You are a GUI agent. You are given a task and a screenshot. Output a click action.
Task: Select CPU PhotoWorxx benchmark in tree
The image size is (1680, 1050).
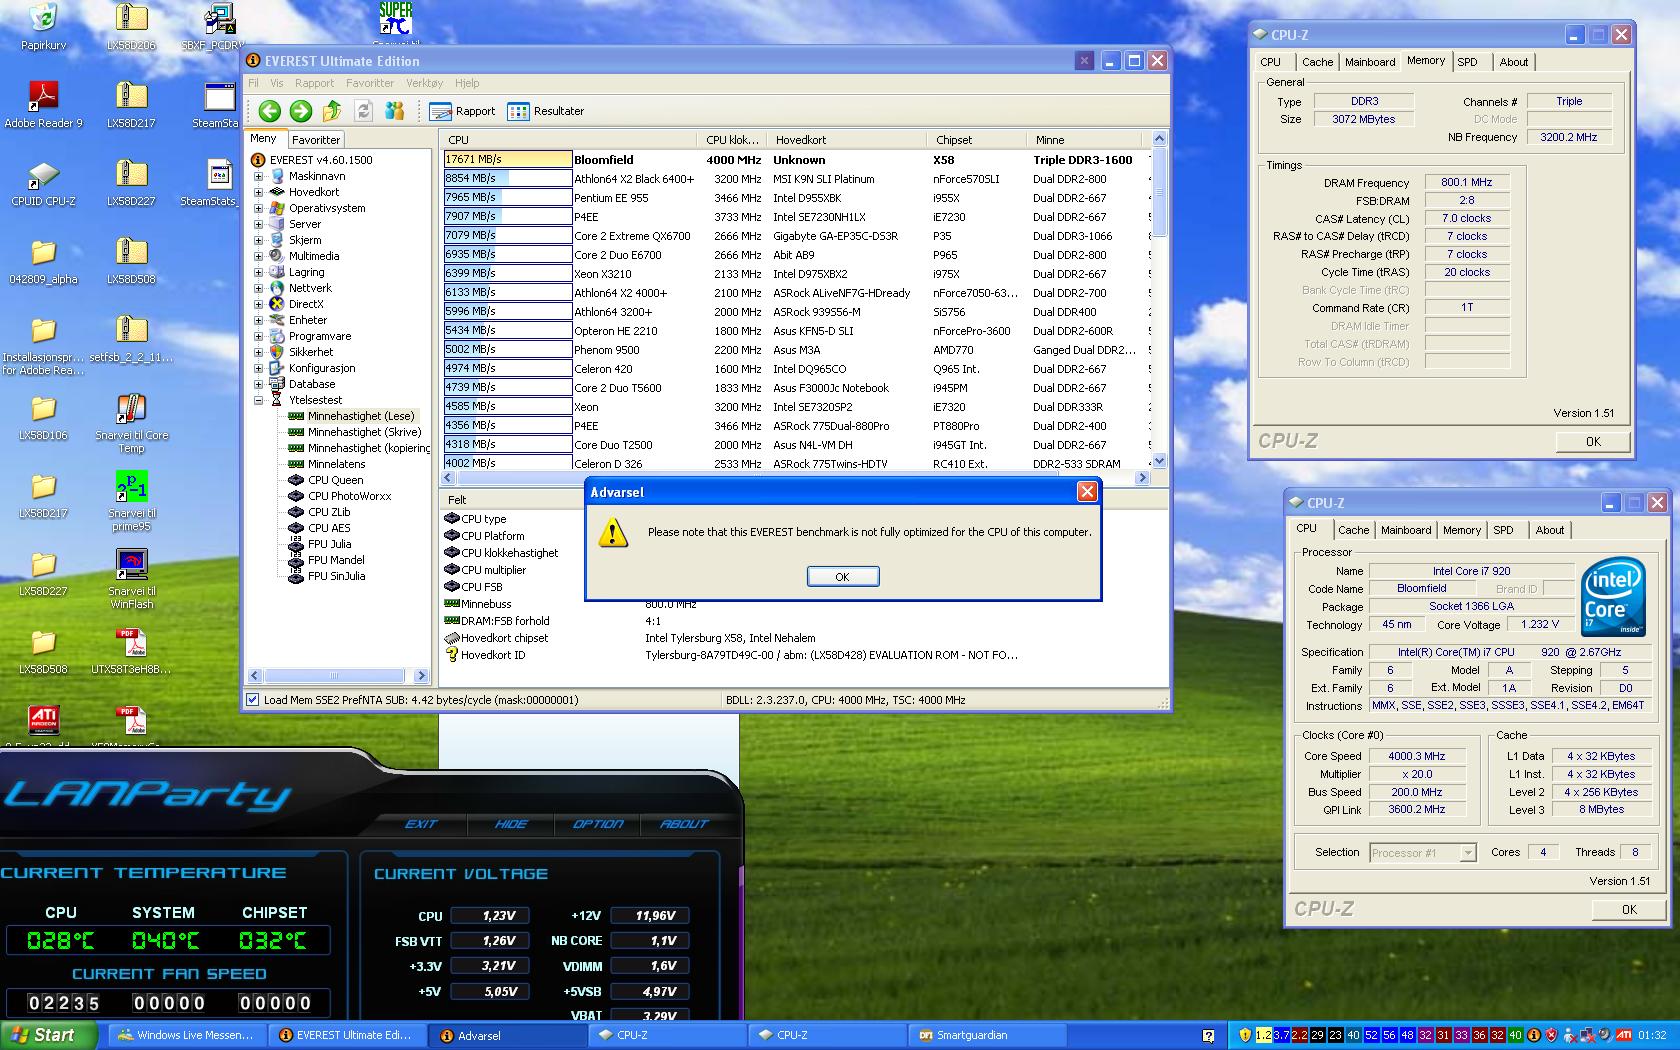[x=349, y=496]
